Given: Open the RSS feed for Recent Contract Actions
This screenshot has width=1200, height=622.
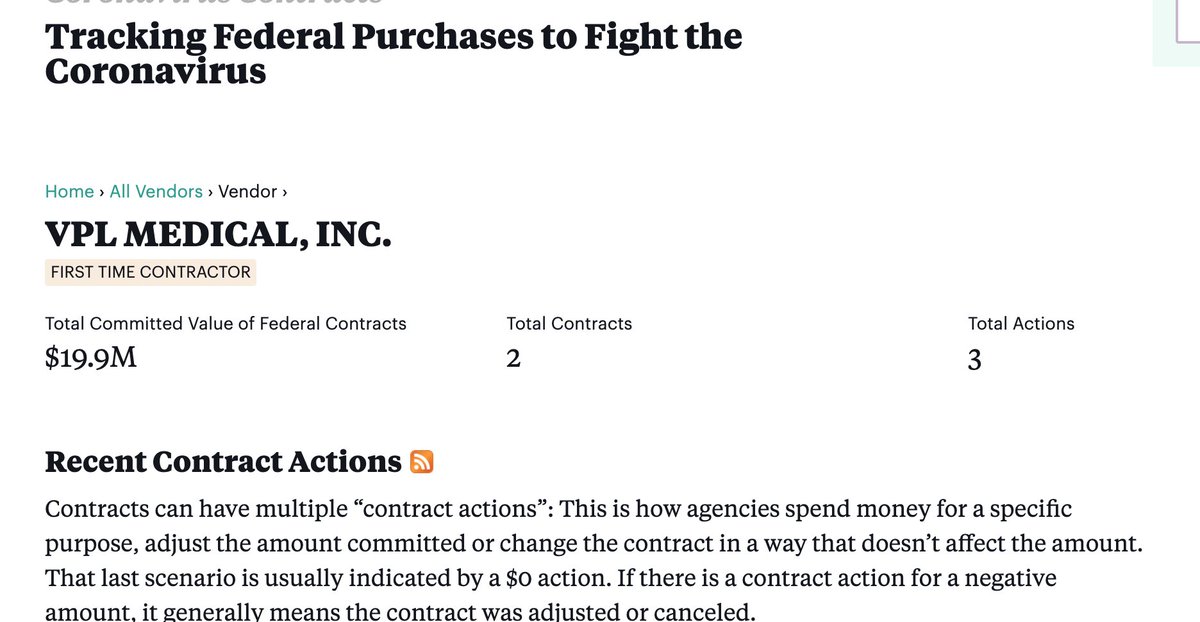Looking at the screenshot, I should (x=422, y=462).
